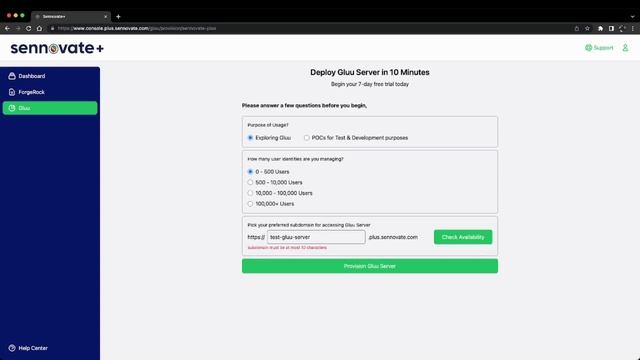Screen dimensions: 640x360
Task: Open the Support link
Action: (599, 48)
